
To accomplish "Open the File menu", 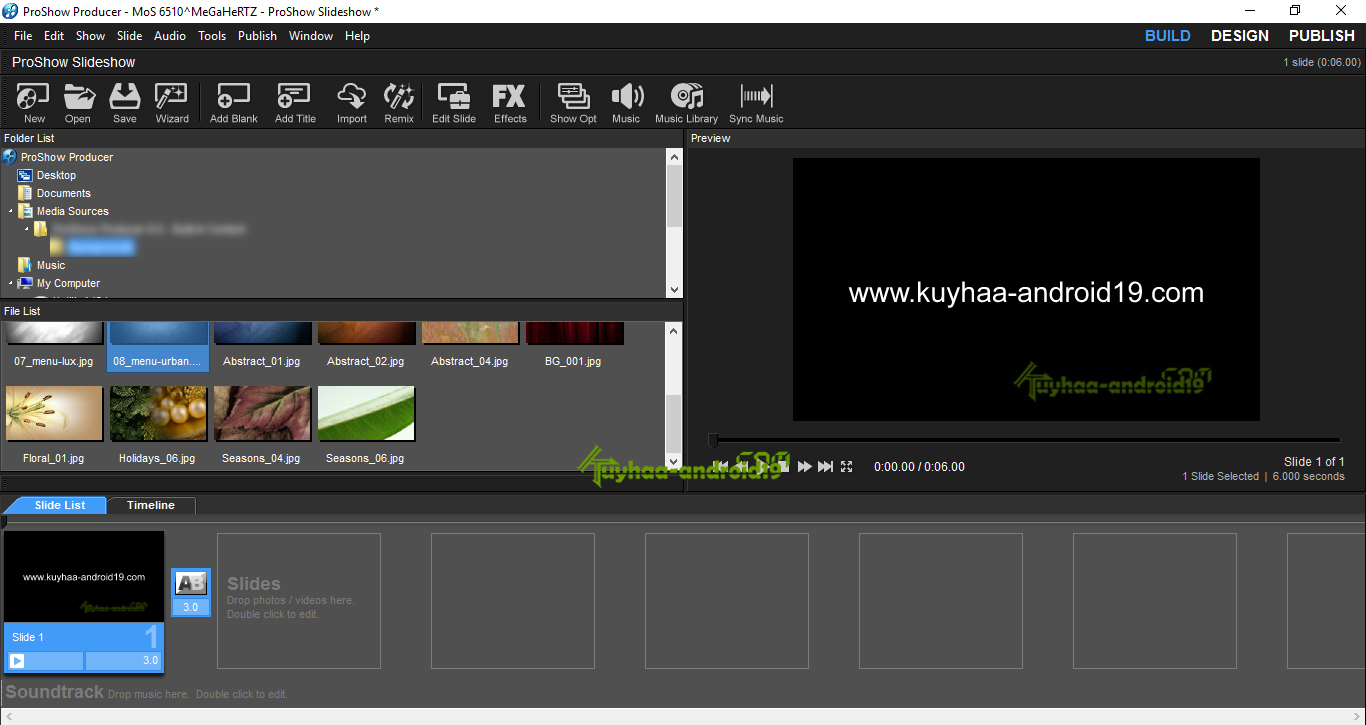I will pos(23,36).
